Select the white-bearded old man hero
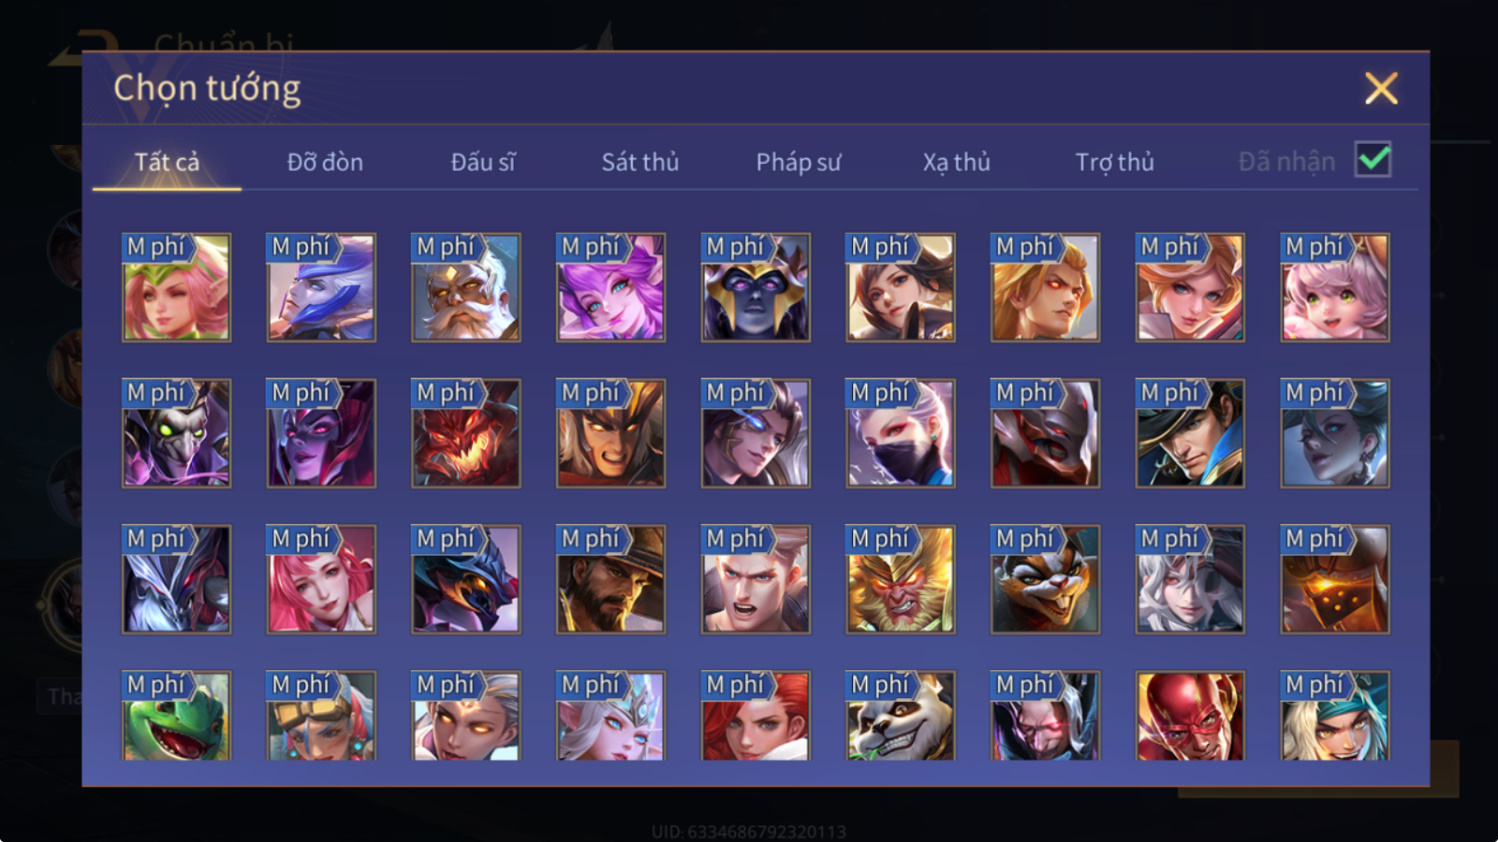1498x842 pixels. click(466, 288)
